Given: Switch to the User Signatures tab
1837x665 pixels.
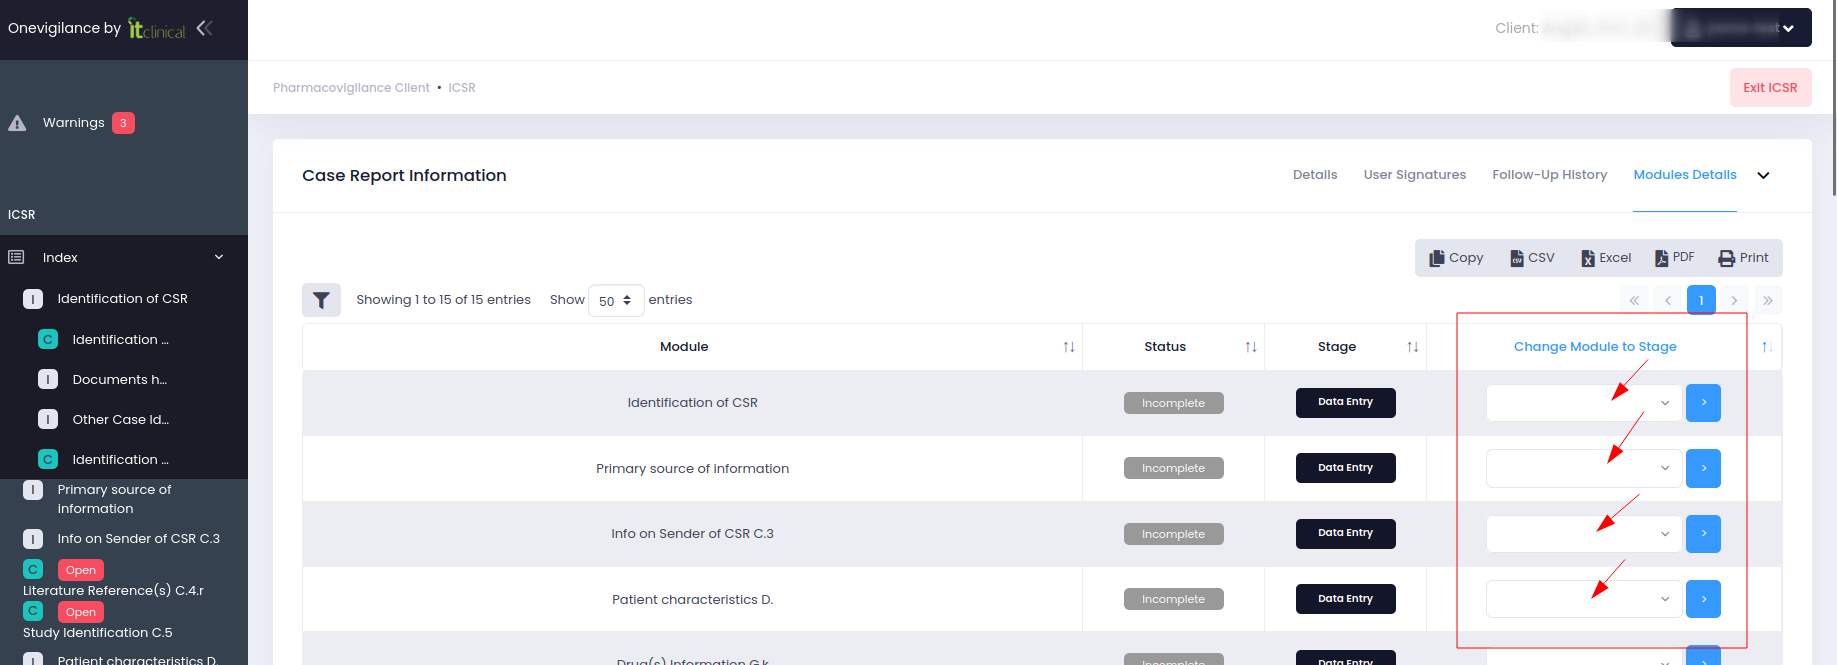Looking at the screenshot, I should click(x=1415, y=175).
